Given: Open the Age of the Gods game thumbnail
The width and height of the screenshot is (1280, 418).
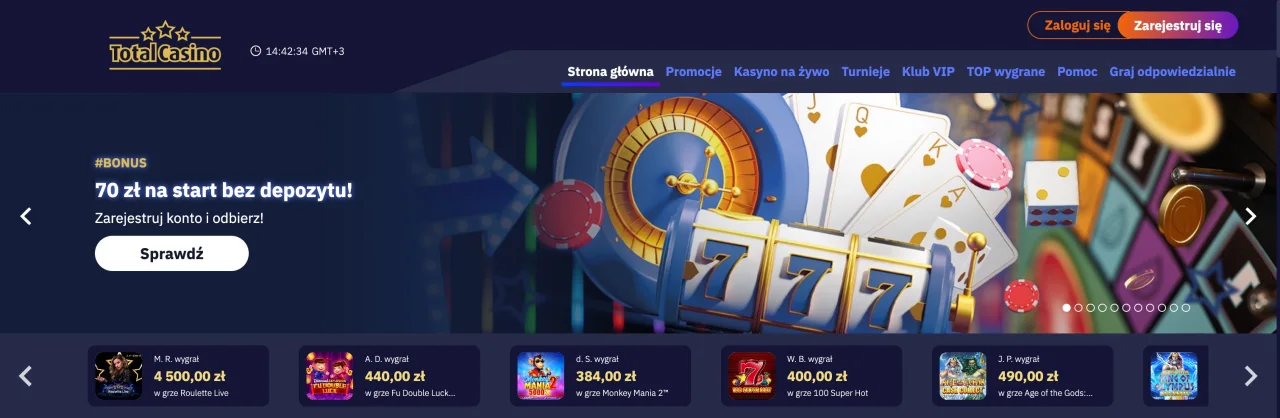Looking at the screenshot, I should pos(962,376).
